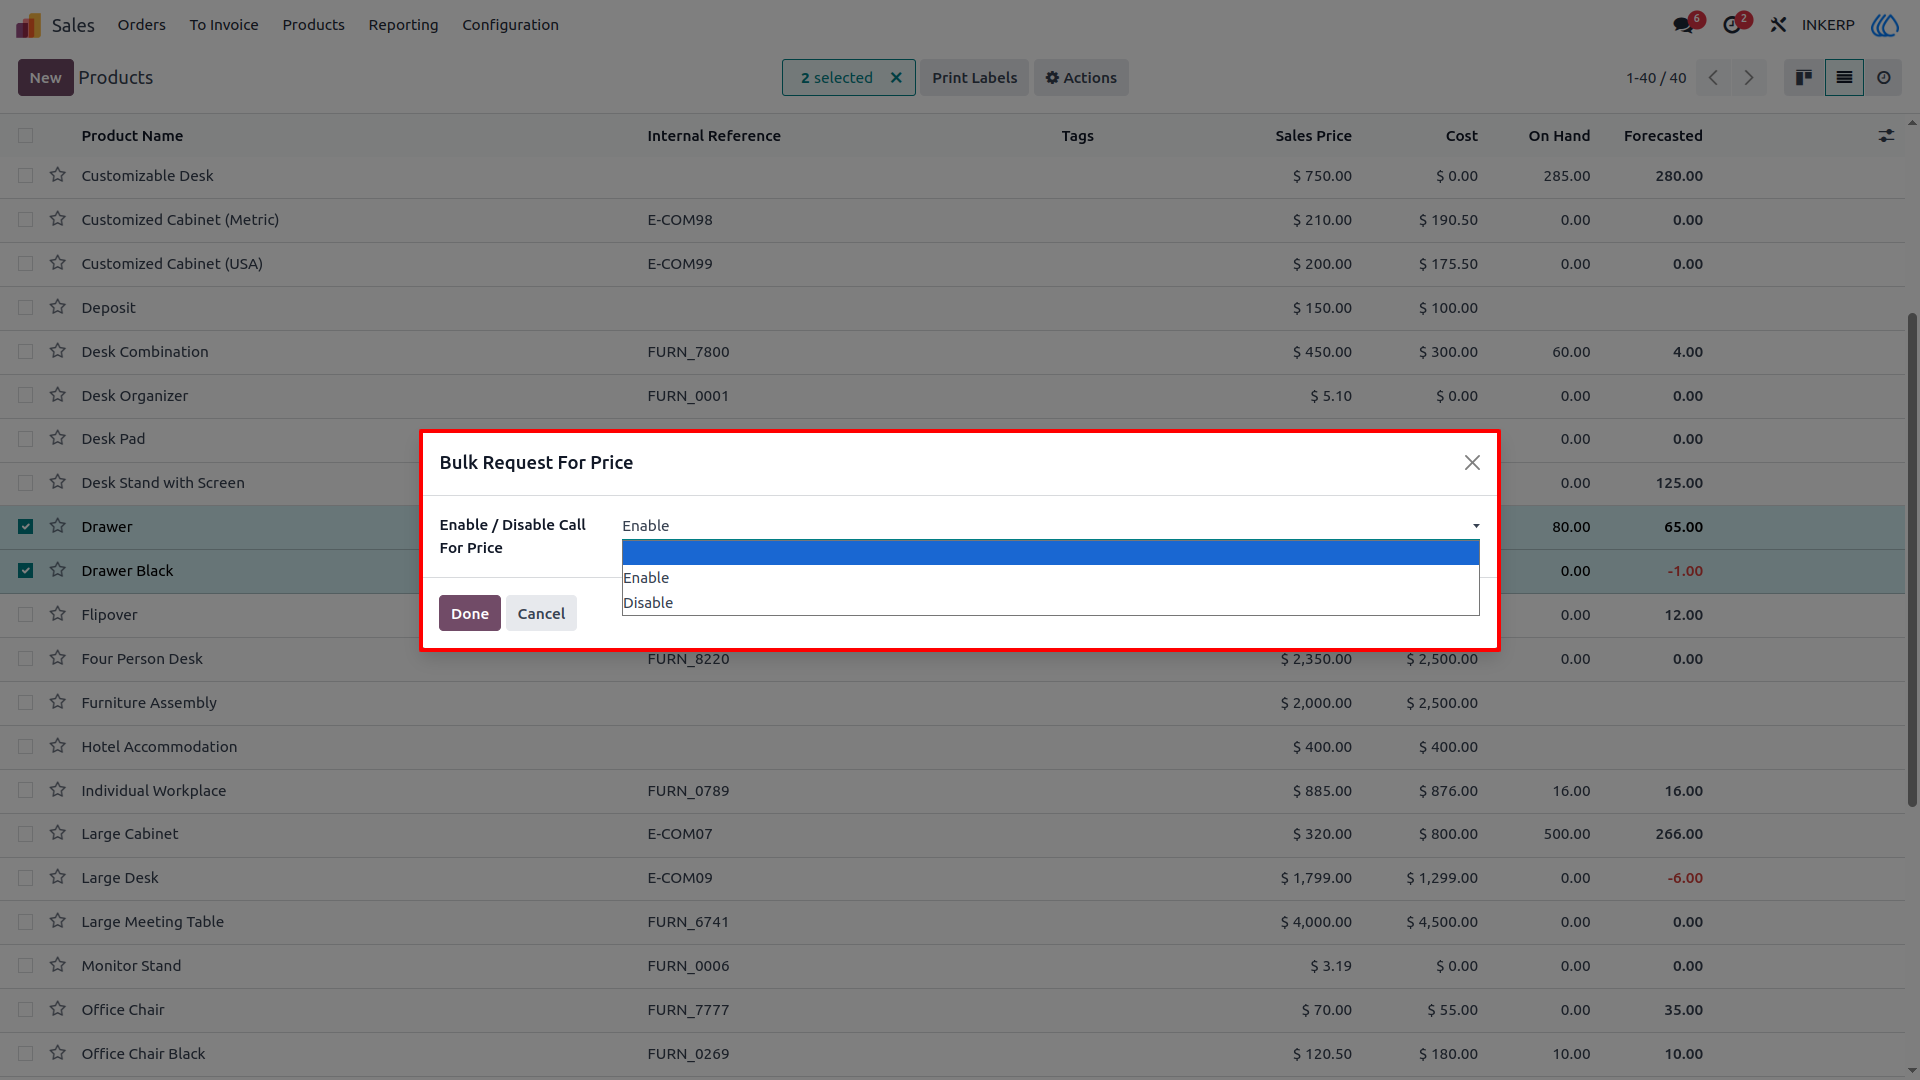Open the Reporting menu
Image resolution: width=1920 pixels, height=1080 pixels.
[x=403, y=25]
